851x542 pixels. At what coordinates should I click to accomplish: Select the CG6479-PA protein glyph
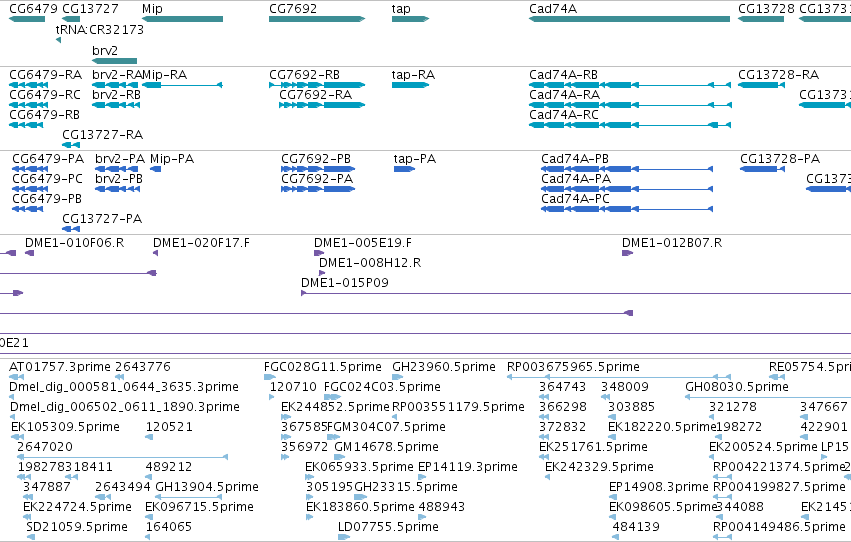(x=30, y=169)
